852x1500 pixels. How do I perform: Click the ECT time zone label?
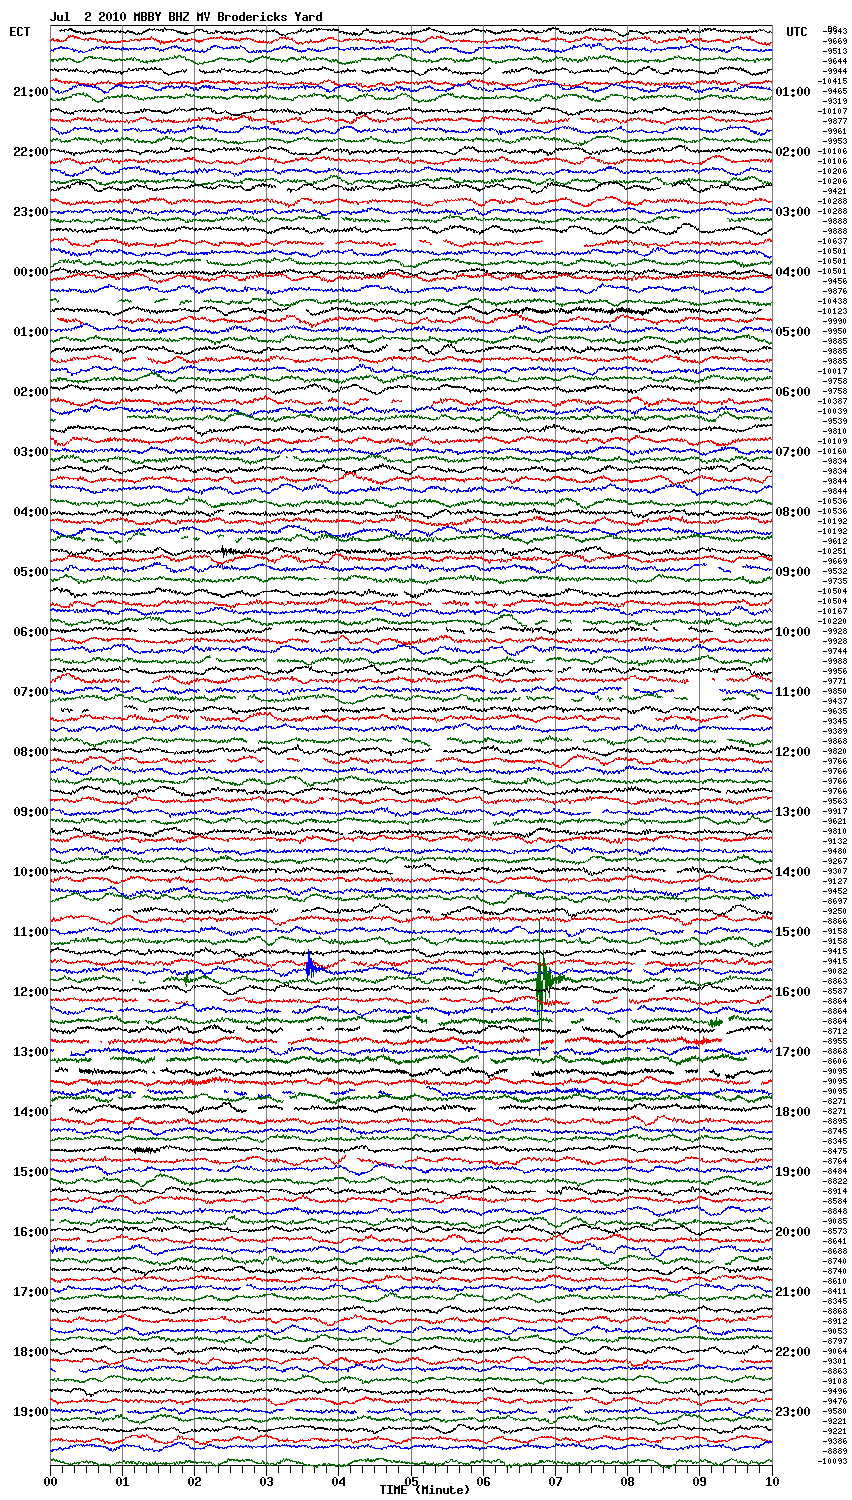[x=20, y=32]
